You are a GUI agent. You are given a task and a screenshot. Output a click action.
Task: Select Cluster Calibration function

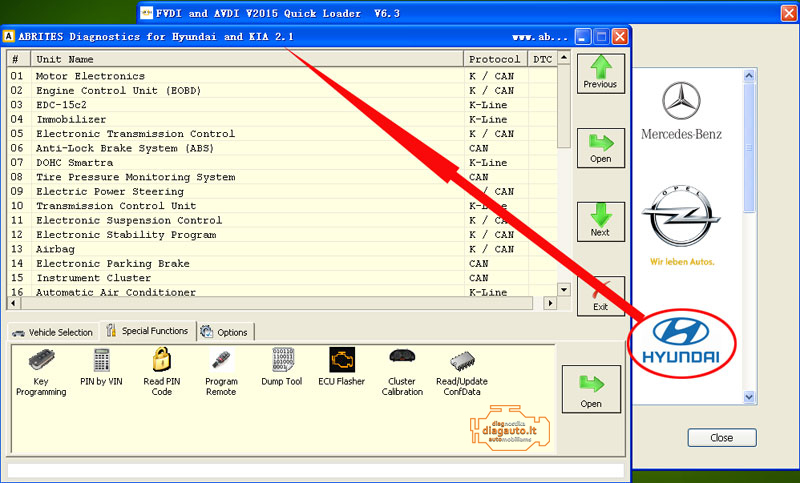402,372
